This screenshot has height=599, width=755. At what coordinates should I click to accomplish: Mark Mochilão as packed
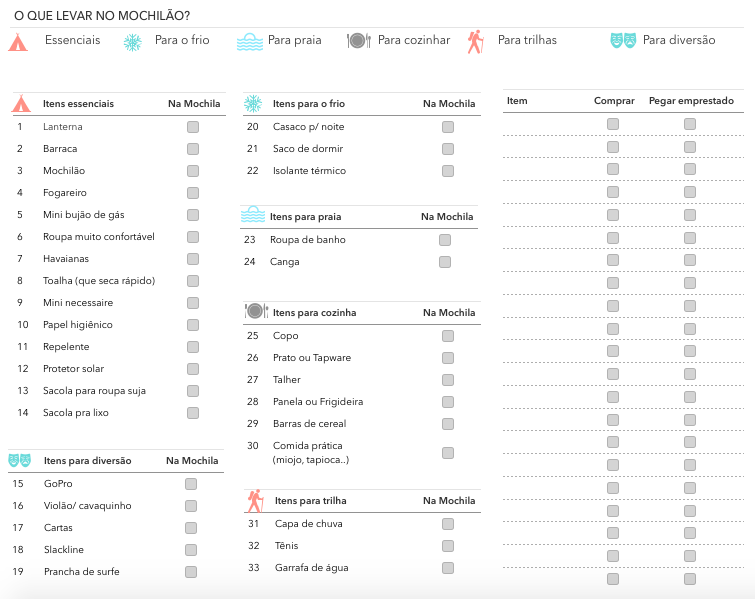tap(193, 171)
